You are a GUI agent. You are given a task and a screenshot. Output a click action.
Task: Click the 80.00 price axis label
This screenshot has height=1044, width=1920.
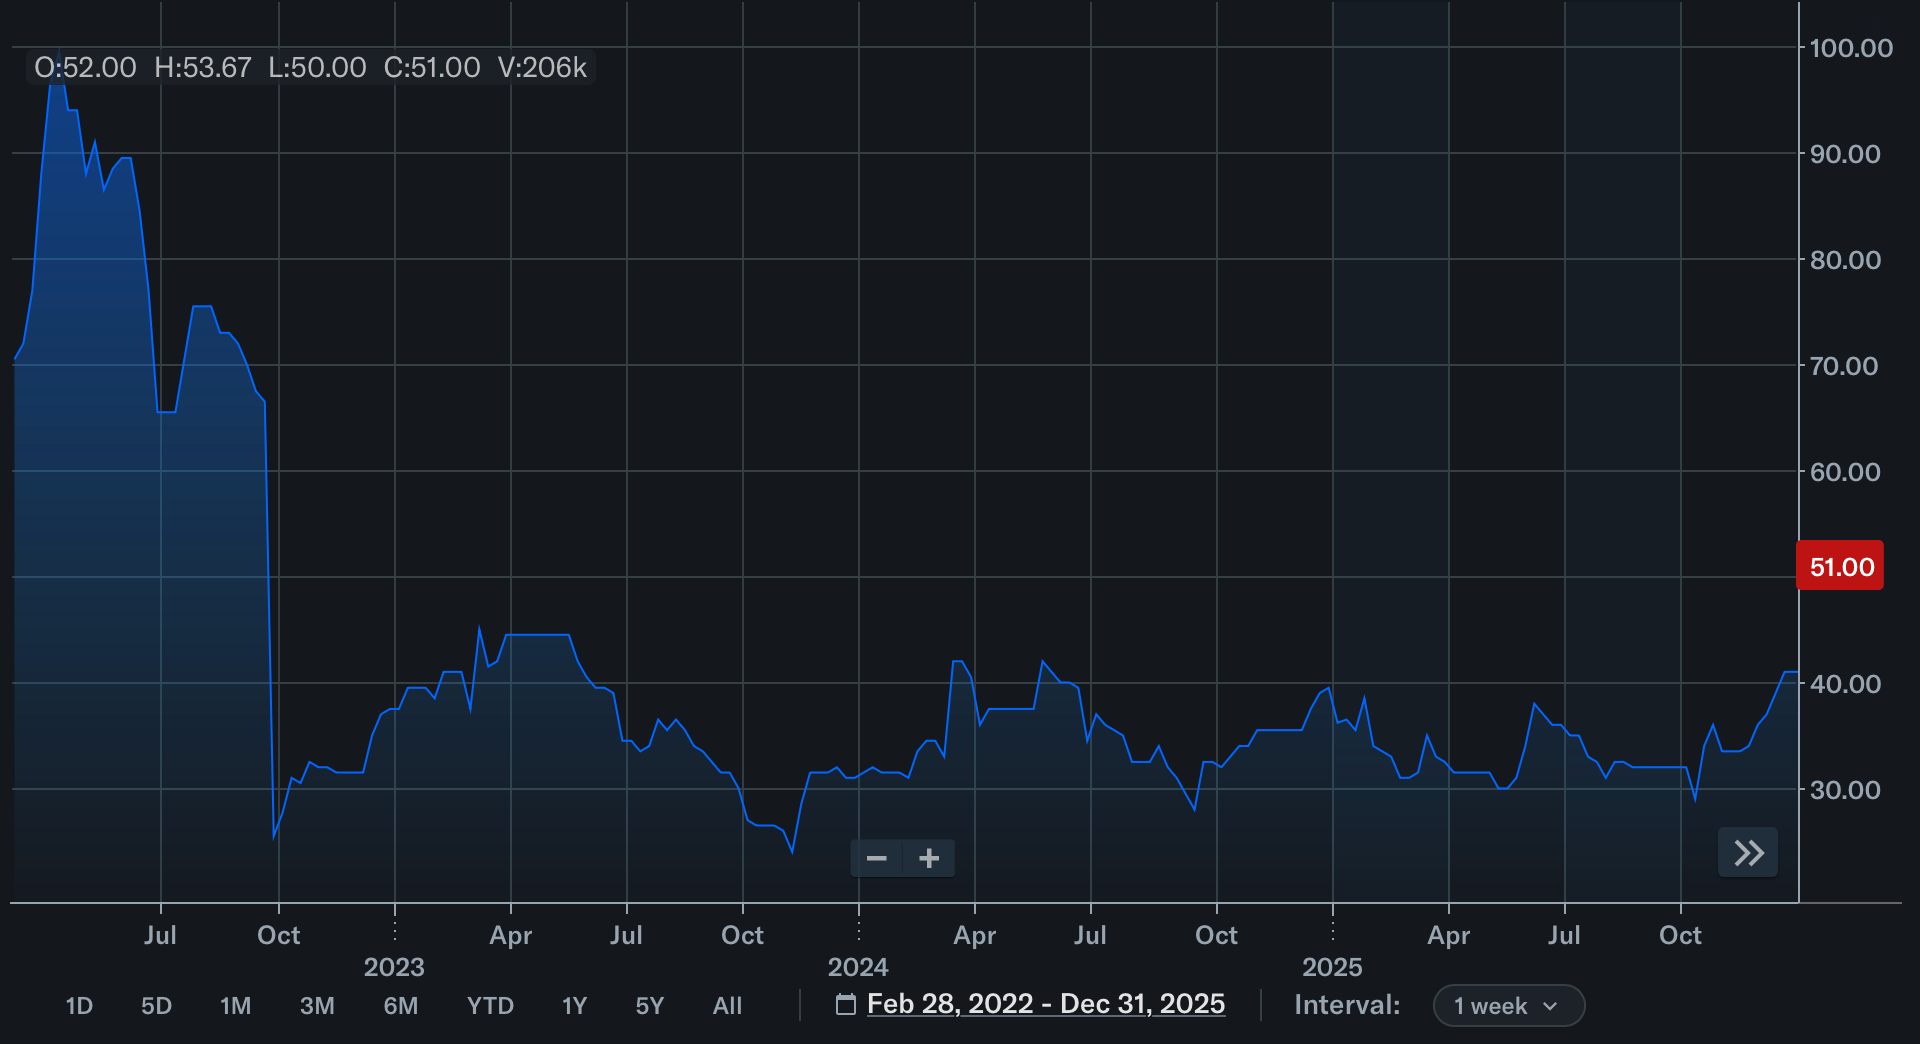tap(1846, 260)
